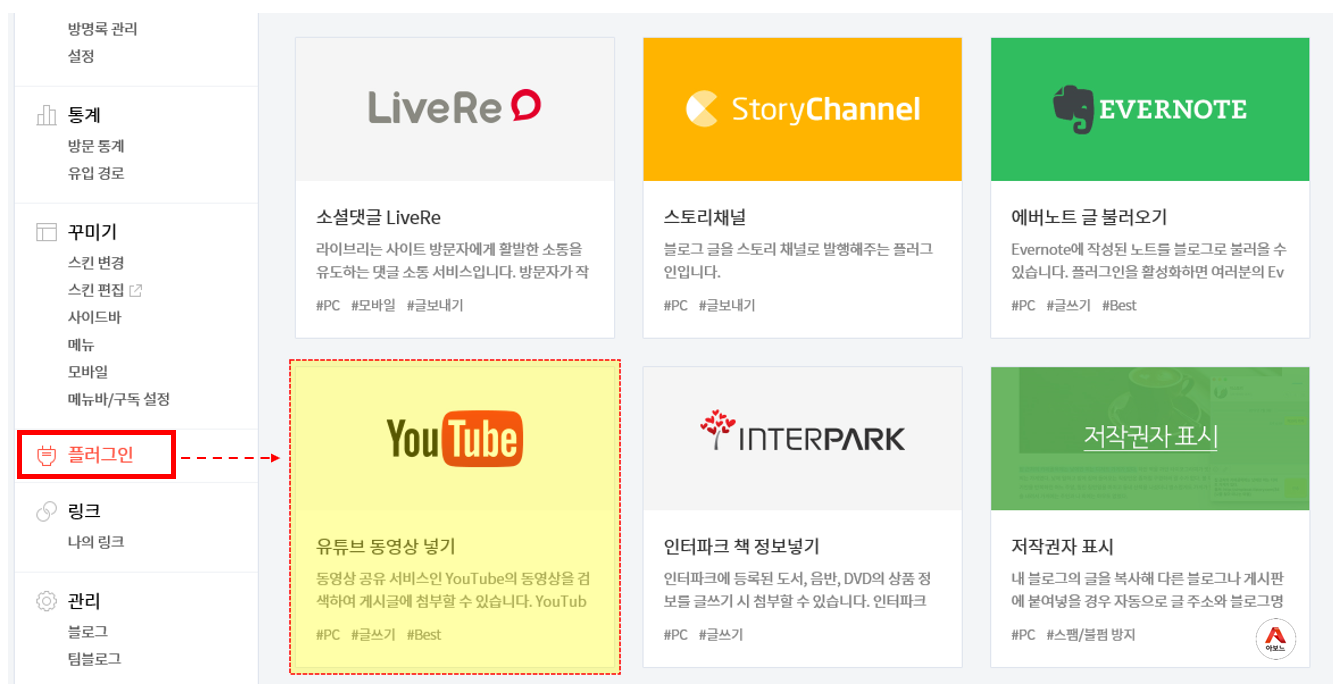Click #PC tag on Evernote card

point(1023,306)
